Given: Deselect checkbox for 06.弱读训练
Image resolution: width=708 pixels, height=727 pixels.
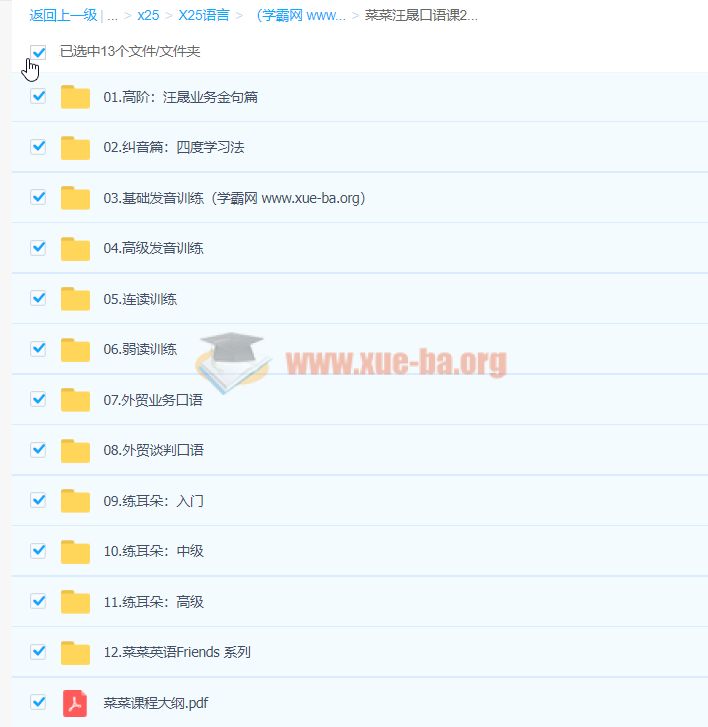Looking at the screenshot, I should (x=39, y=348).
